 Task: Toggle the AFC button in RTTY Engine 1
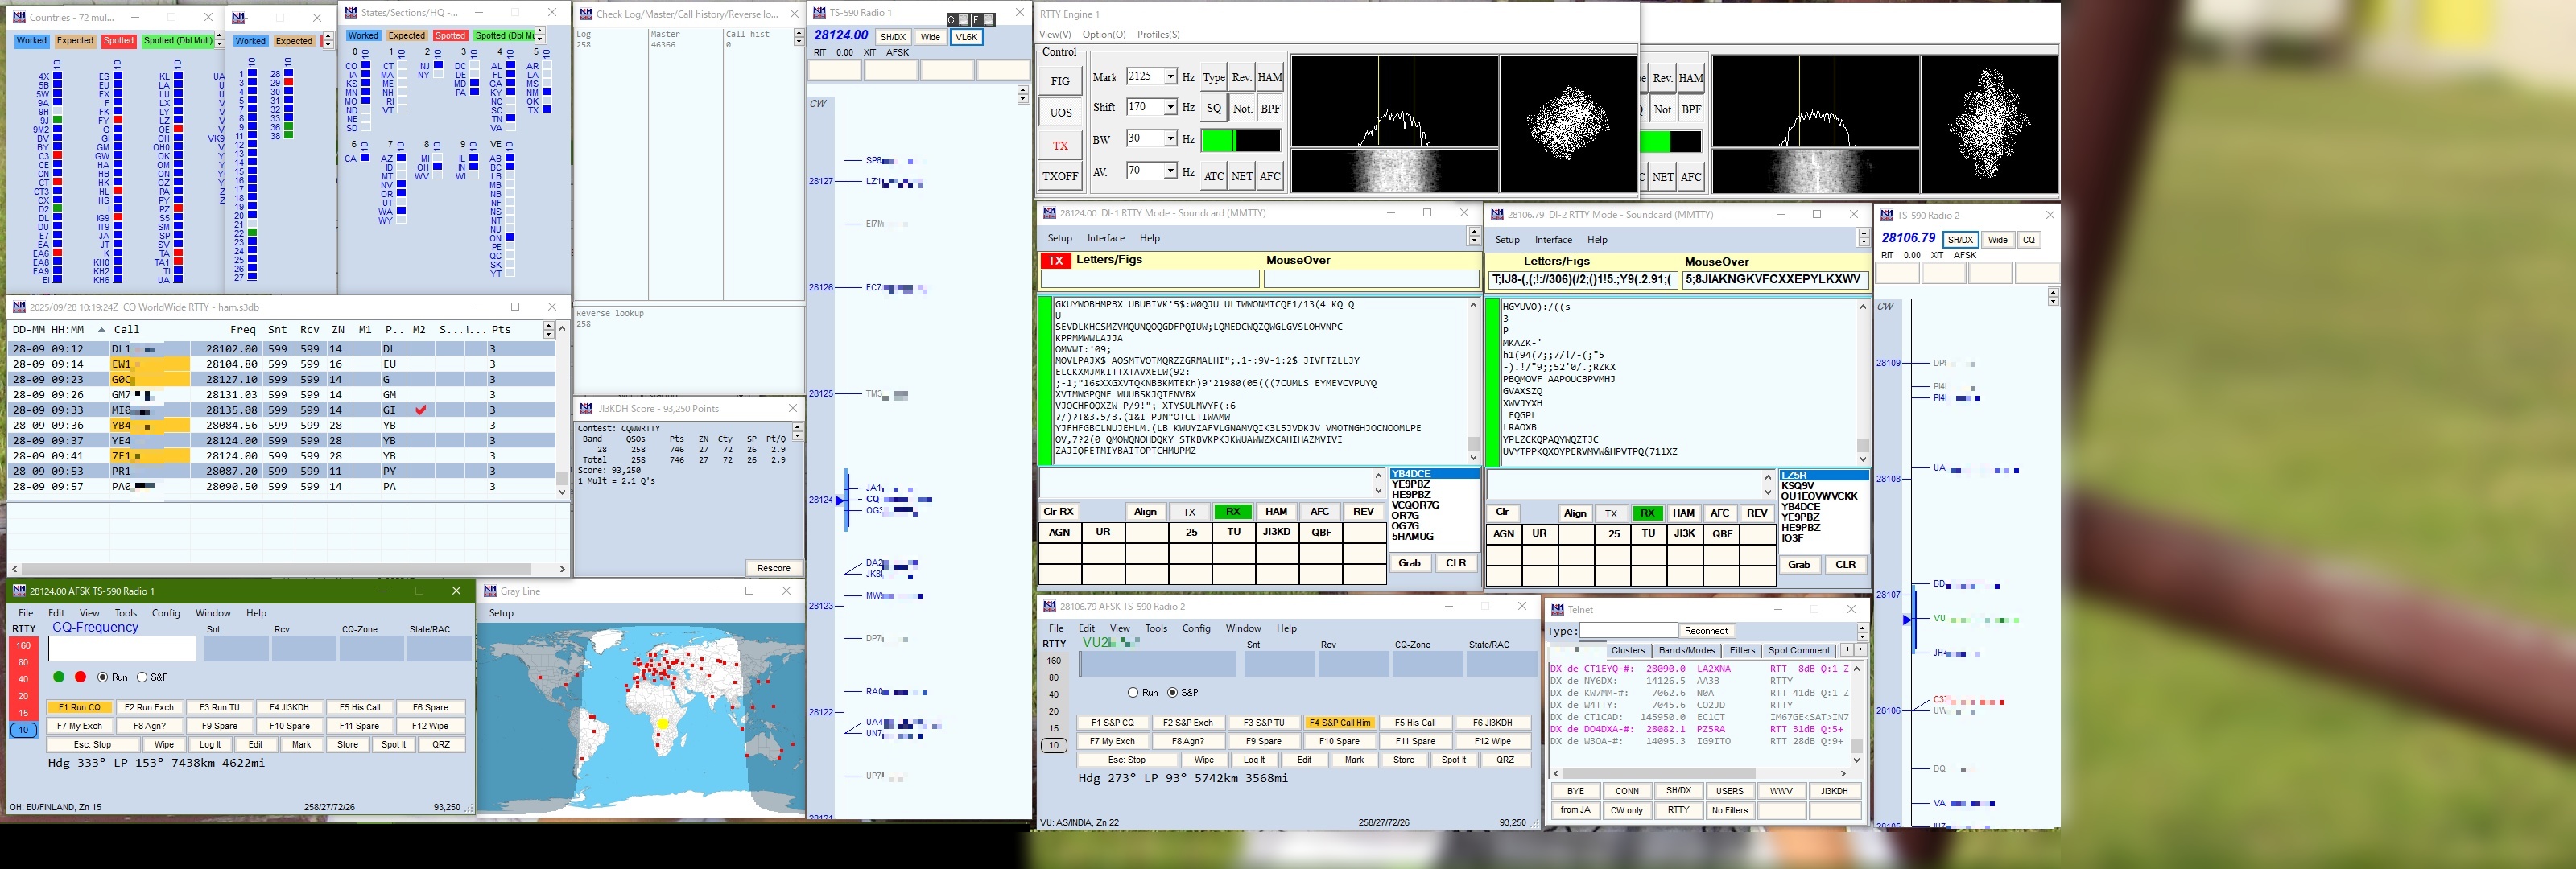coord(1270,176)
